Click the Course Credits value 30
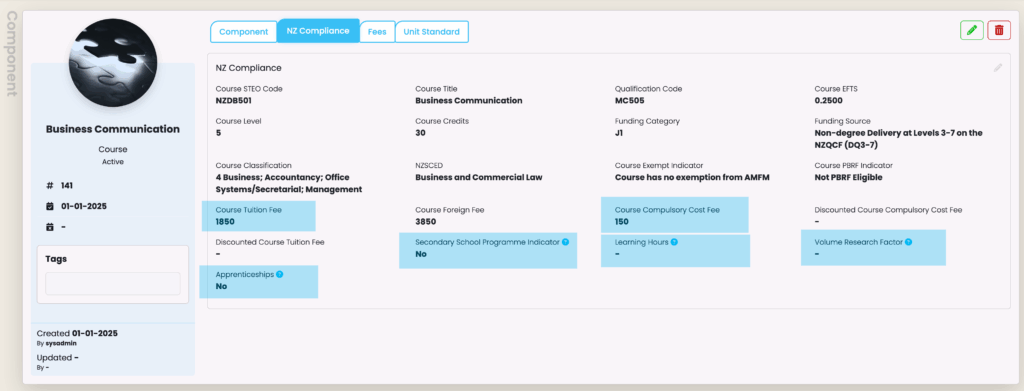This screenshot has height=391, width=1024. 421,133
